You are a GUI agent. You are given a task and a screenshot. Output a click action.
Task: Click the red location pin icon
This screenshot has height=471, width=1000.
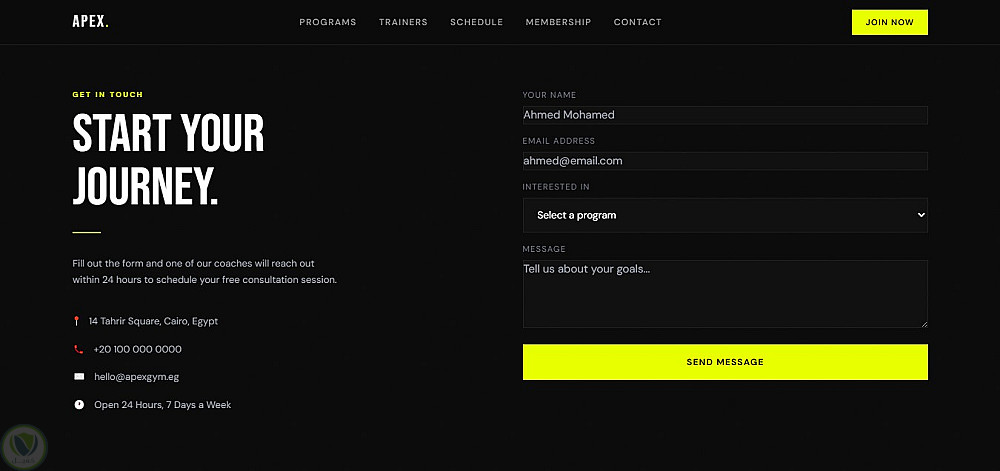pyautogui.click(x=77, y=321)
